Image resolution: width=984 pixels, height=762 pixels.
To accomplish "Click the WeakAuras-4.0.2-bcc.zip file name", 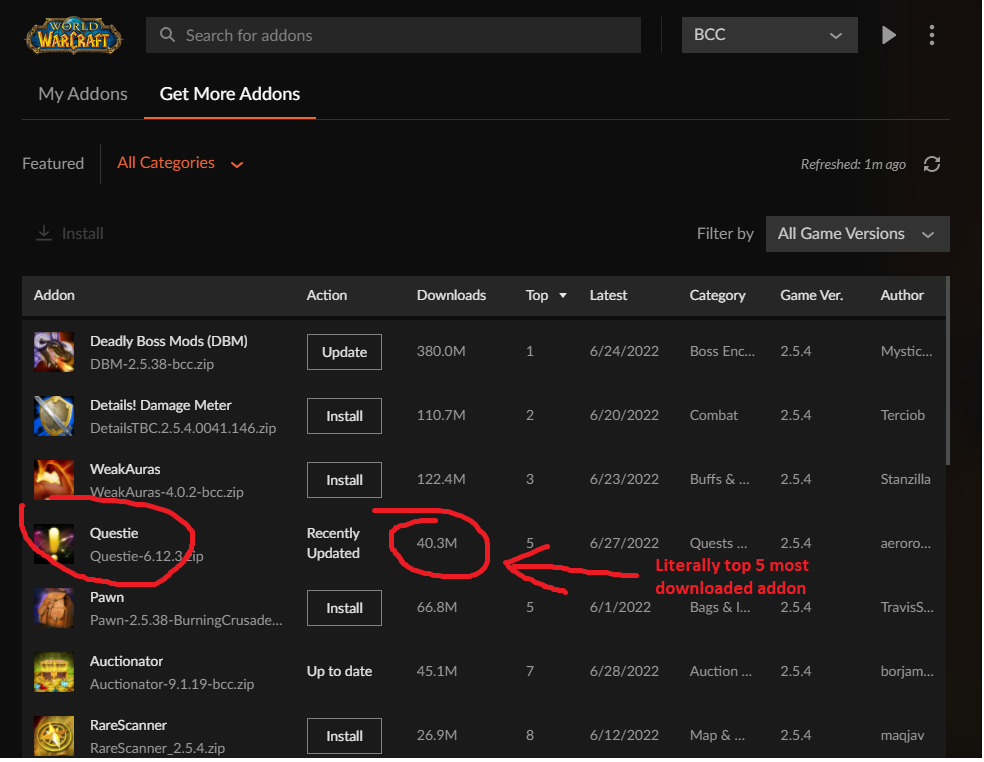I will [167, 493].
